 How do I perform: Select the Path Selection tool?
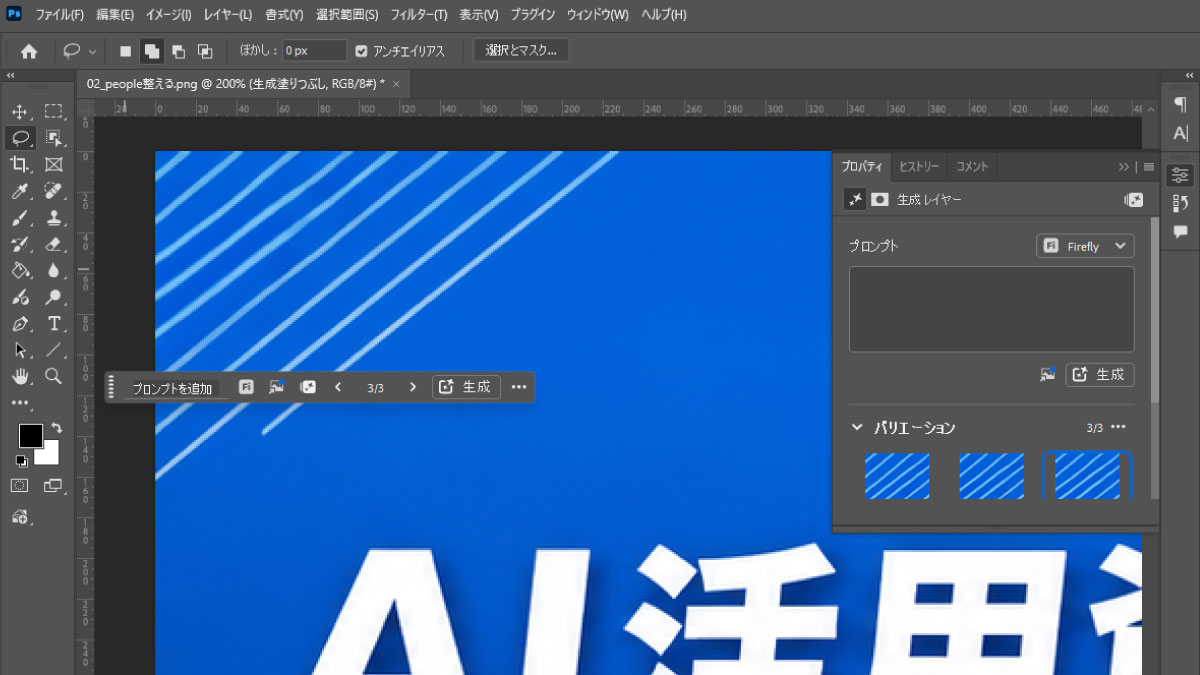tap(20, 350)
